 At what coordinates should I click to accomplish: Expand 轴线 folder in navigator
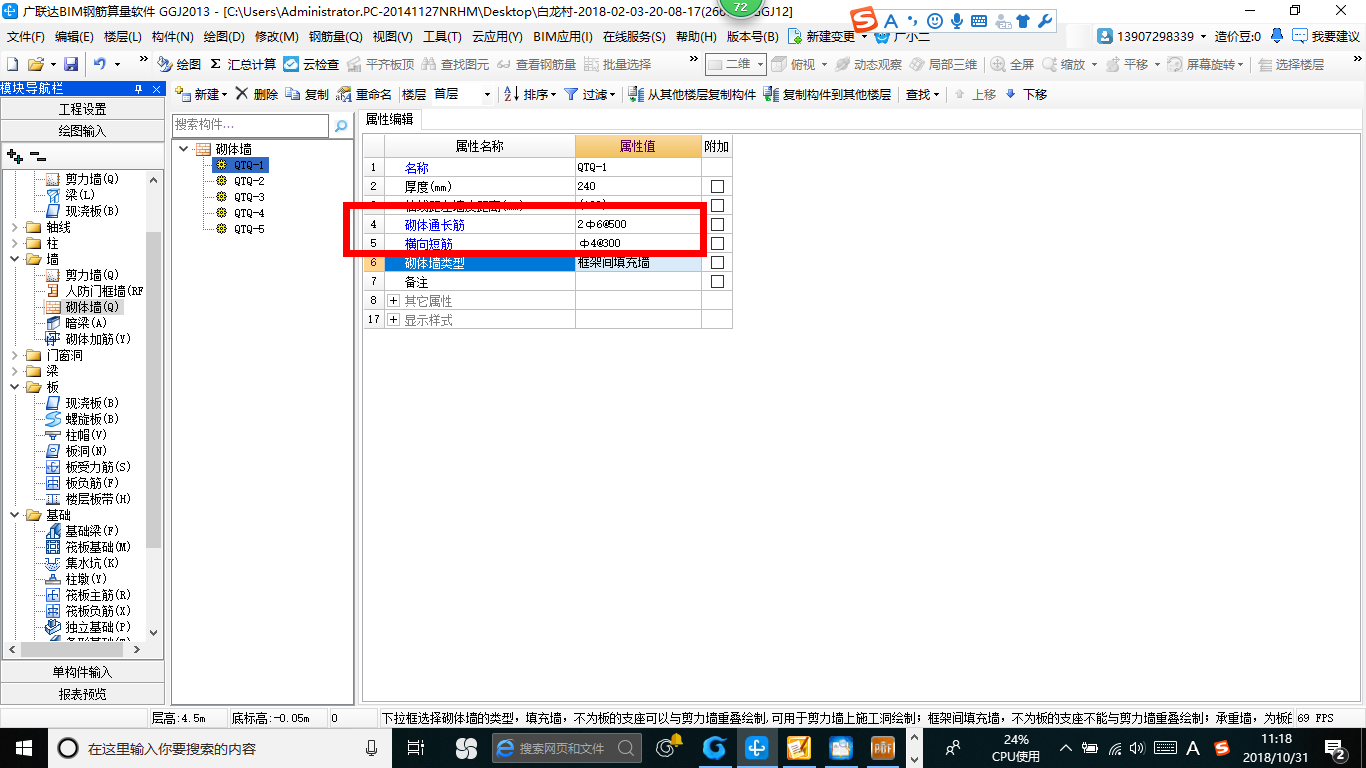[15, 227]
